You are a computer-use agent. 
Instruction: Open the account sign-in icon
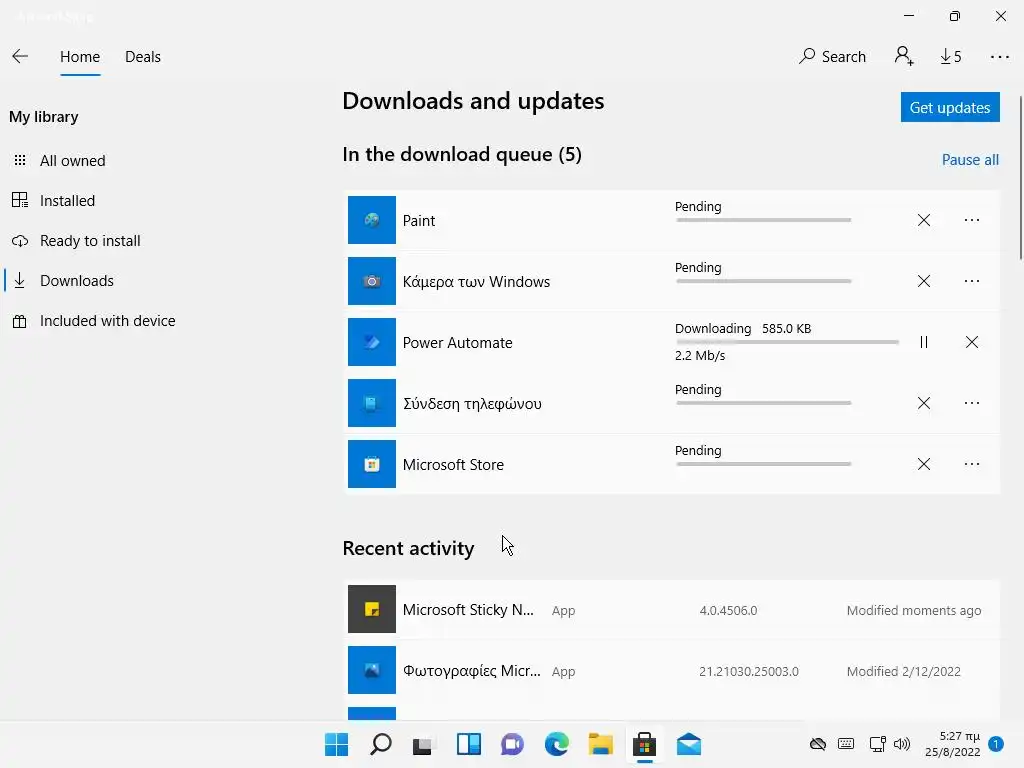pos(904,57)
